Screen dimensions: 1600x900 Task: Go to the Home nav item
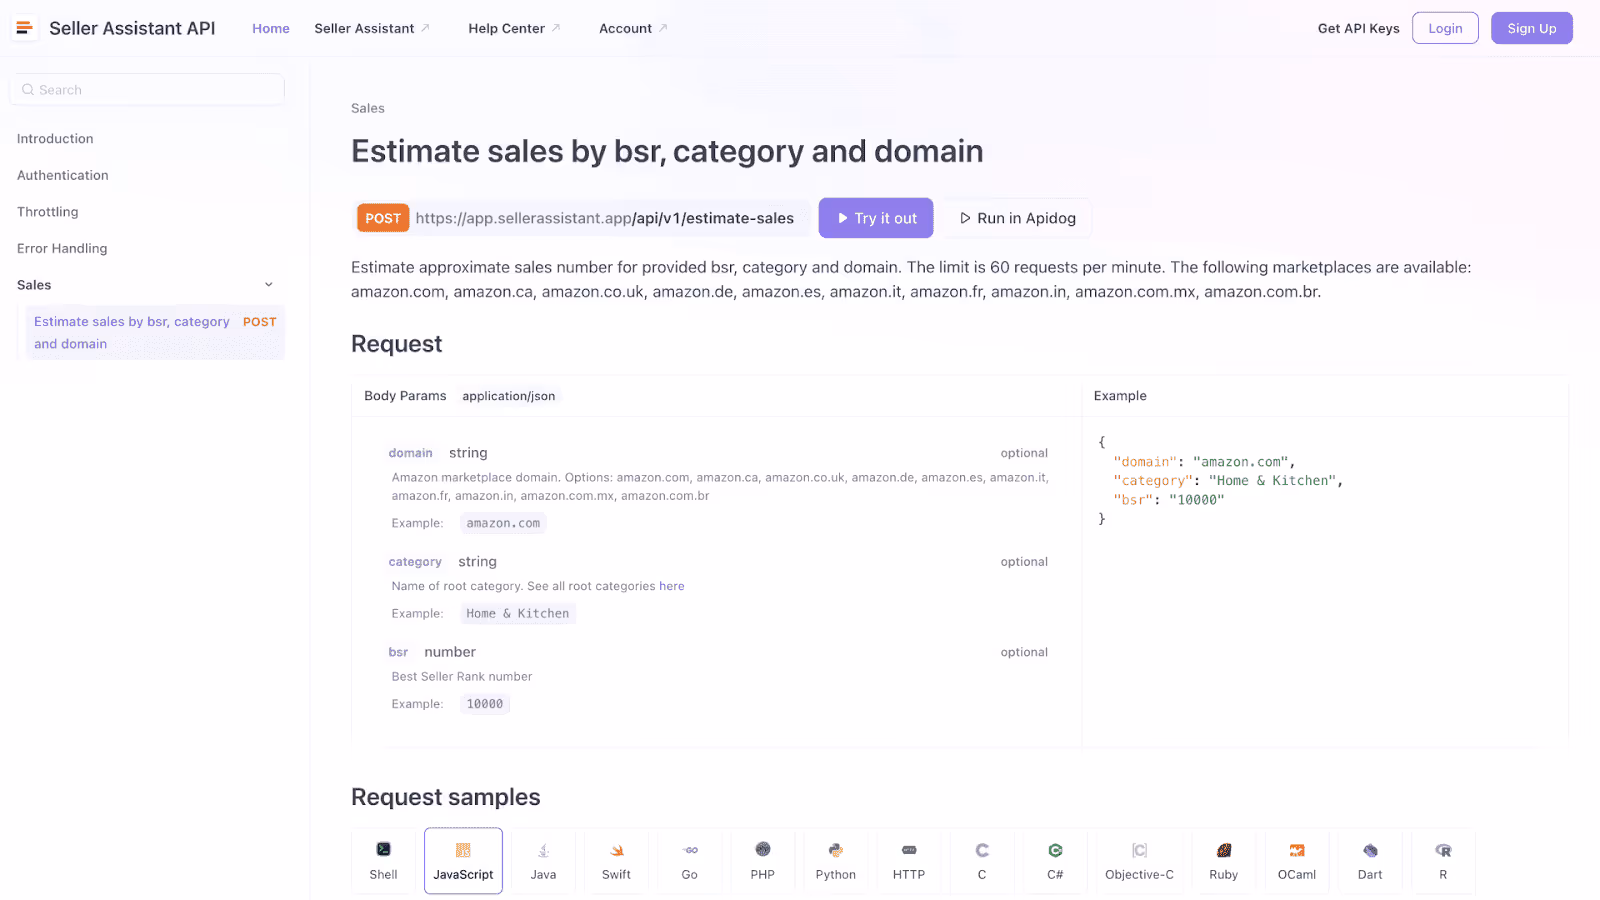(271, 28)
